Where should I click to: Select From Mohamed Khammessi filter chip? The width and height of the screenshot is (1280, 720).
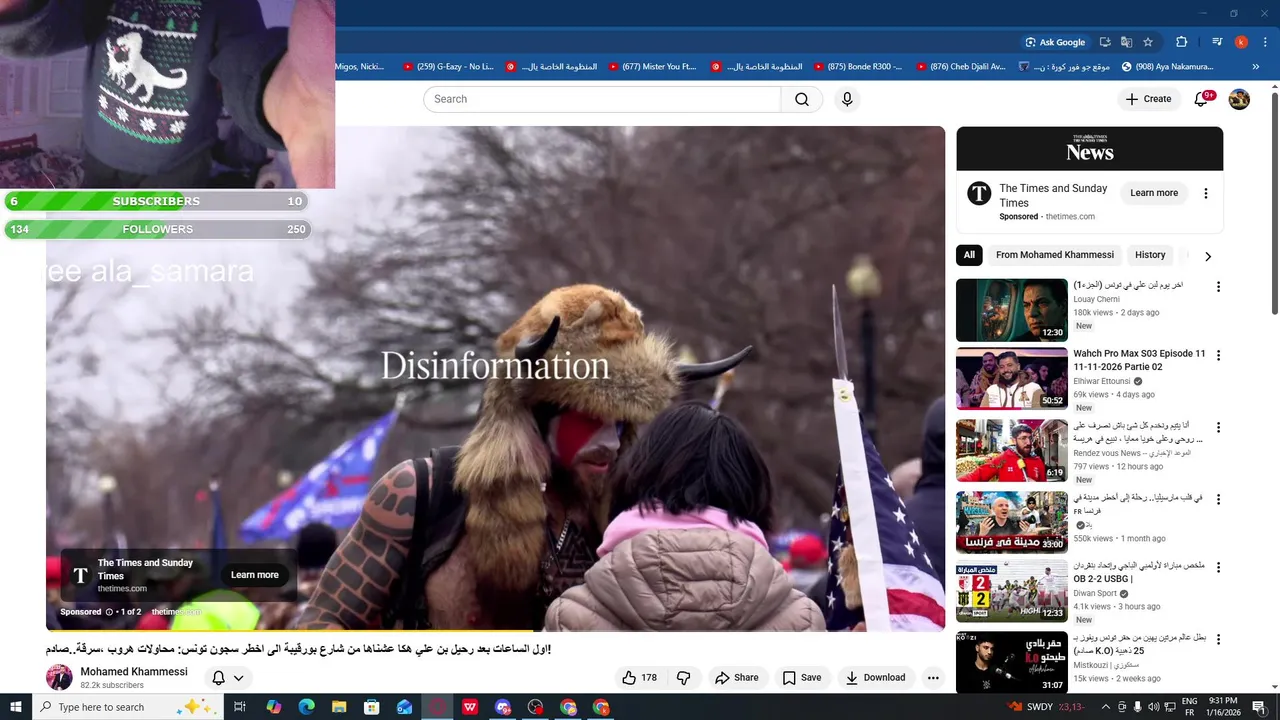(1055, 255)
